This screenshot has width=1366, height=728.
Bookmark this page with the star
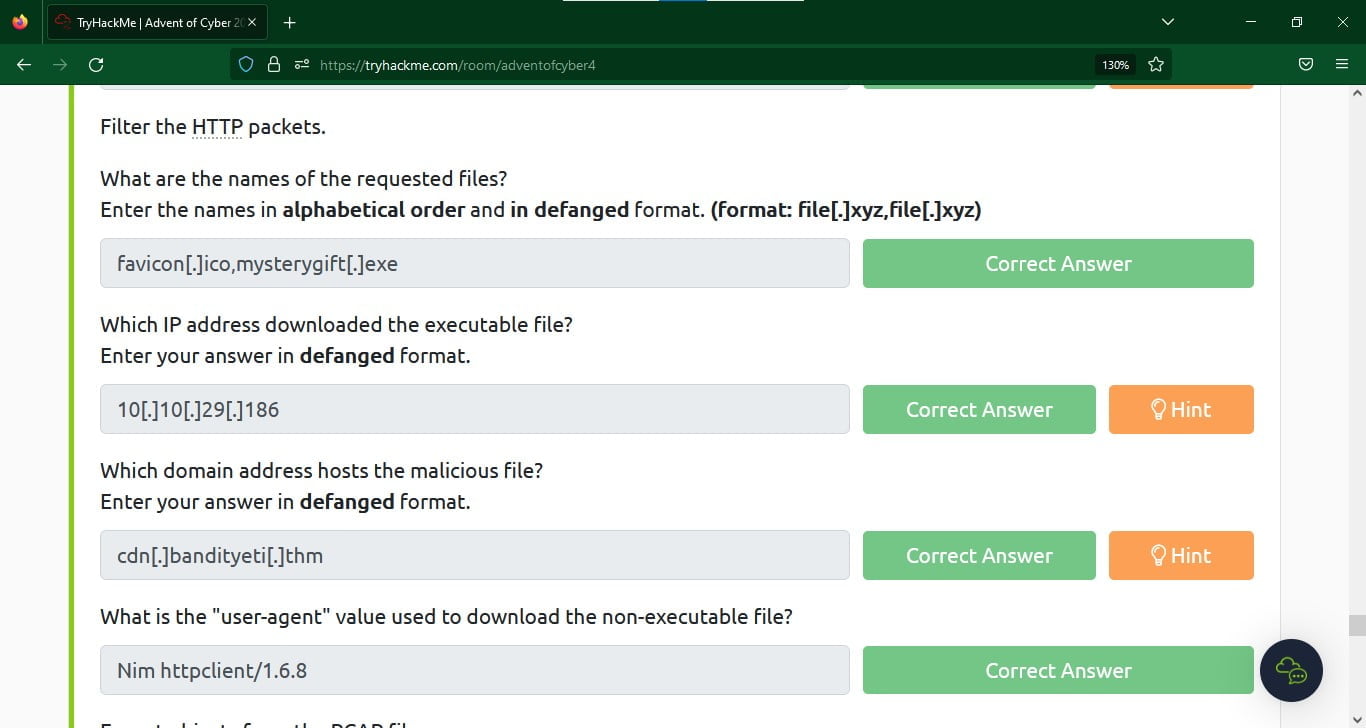[1156, 64]
